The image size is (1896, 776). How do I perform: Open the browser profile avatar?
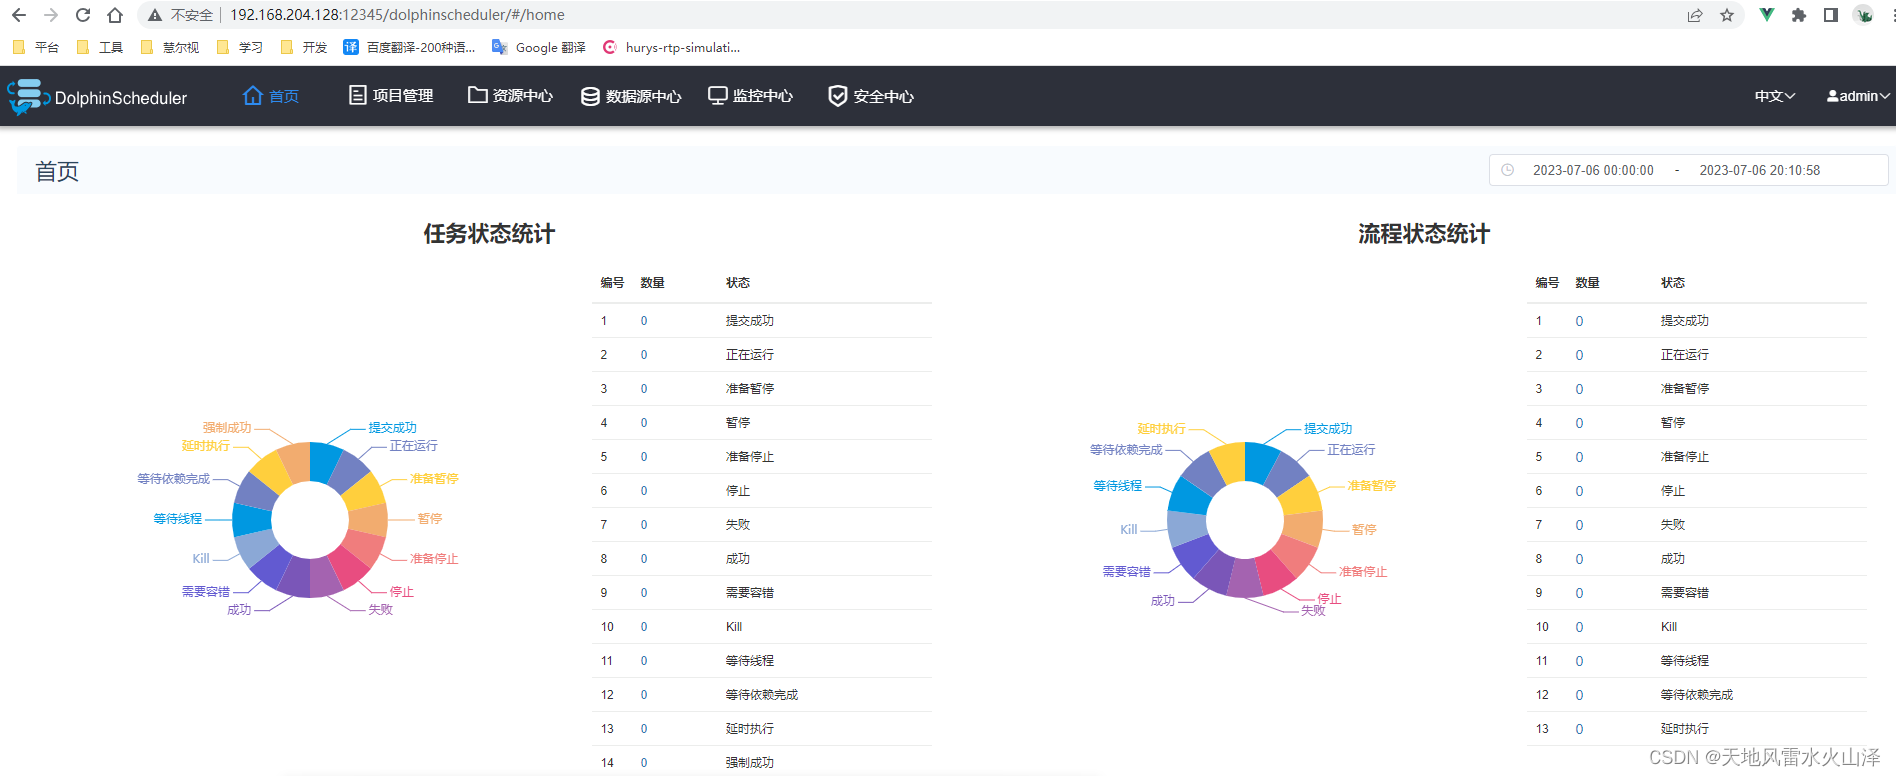1863,15
